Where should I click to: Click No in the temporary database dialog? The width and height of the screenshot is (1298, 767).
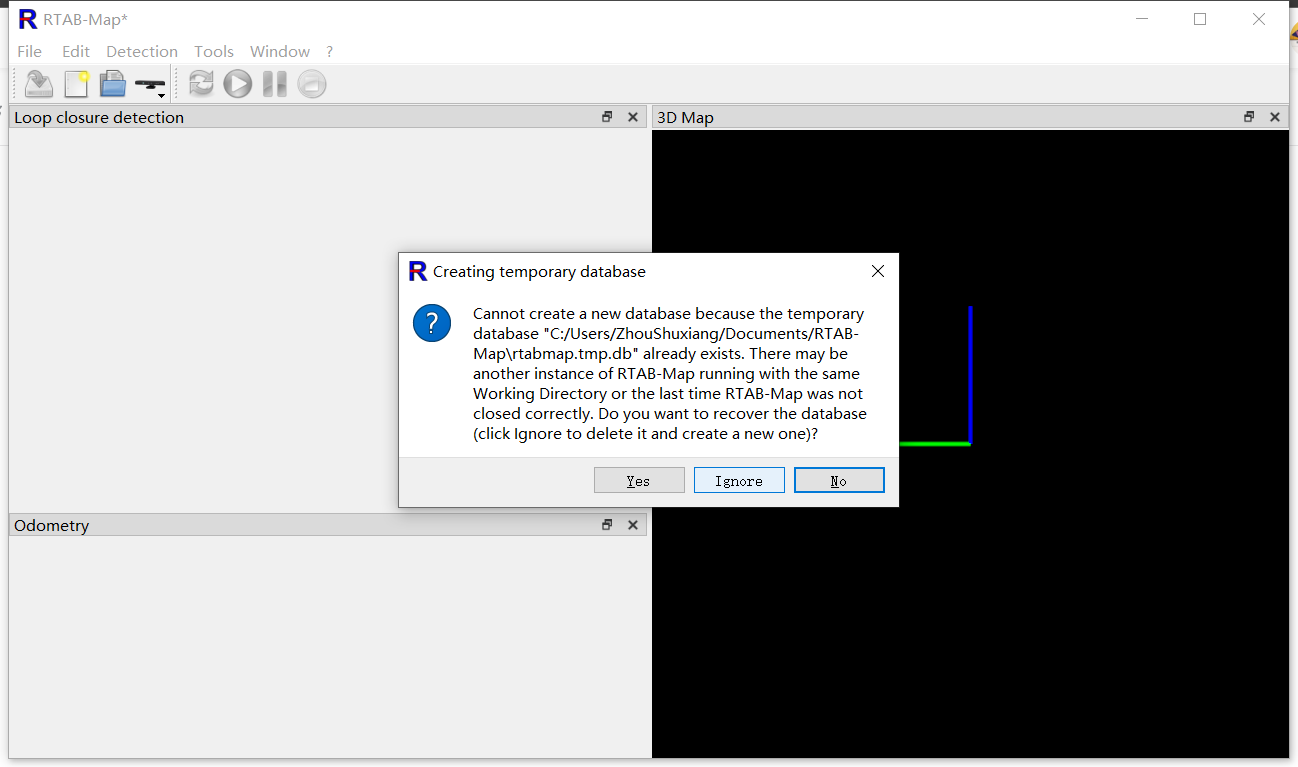tap(839, 480)
